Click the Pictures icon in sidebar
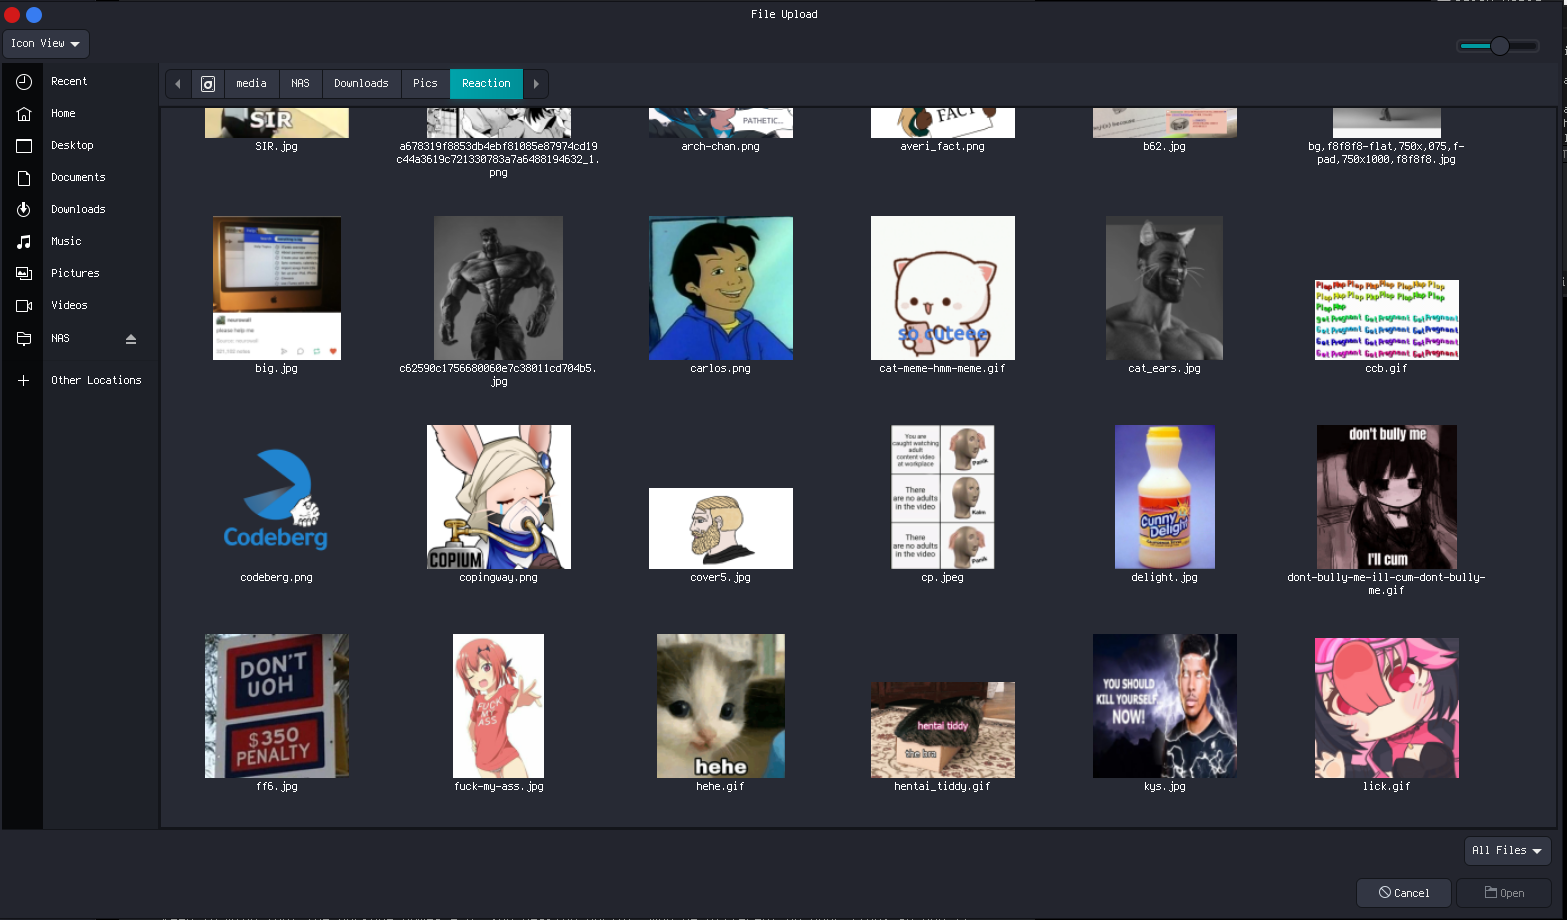 [24, 274]
